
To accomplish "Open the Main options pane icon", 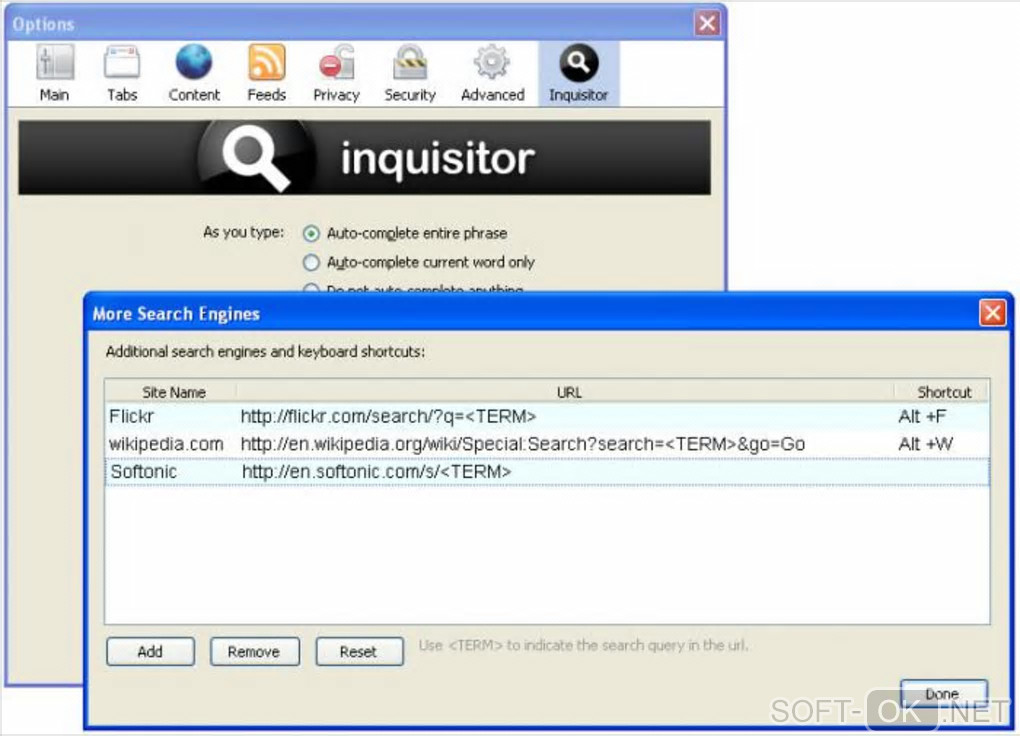I will (x=55, y=74).
